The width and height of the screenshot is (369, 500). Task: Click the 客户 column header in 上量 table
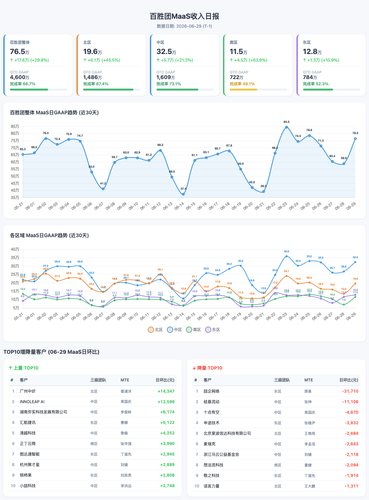click(23, 380)
